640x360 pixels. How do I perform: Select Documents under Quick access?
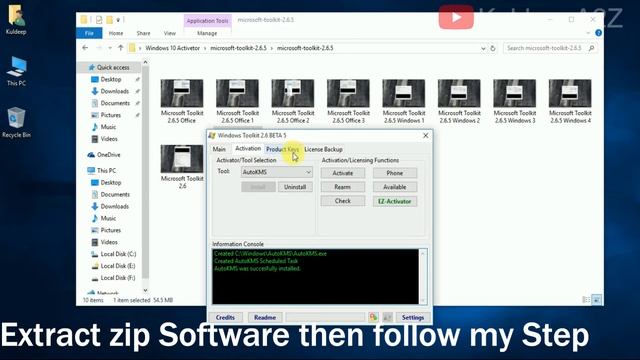pyautogui.click(x=115, y=103)
